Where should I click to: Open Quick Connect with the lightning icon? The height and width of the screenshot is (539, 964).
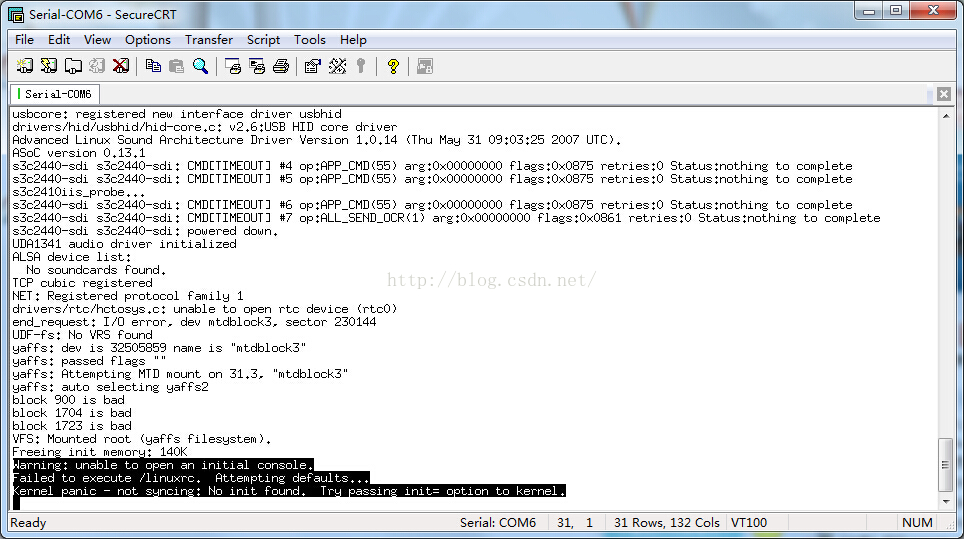pos(49,66)
